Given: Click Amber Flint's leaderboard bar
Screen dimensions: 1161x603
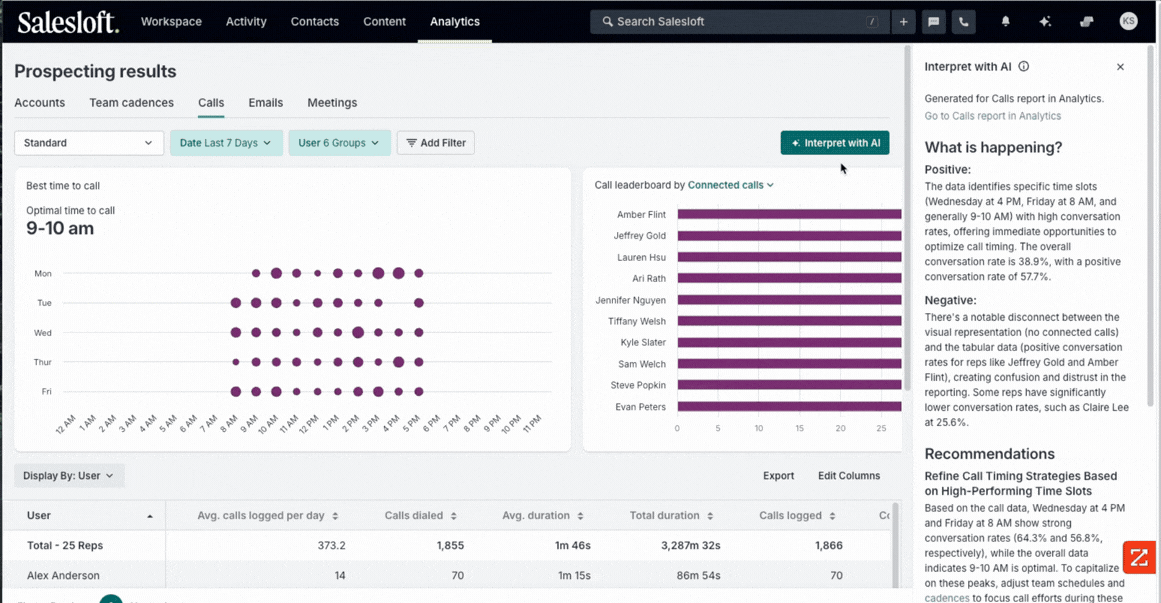Looking at the screenshot, I should [x=790, y=213].
